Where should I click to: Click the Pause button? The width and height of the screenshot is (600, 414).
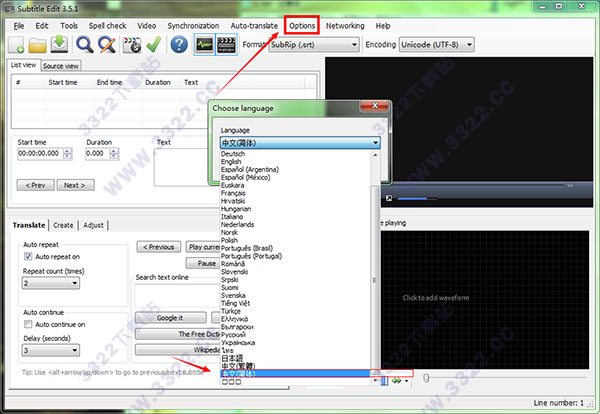[204, 263]
